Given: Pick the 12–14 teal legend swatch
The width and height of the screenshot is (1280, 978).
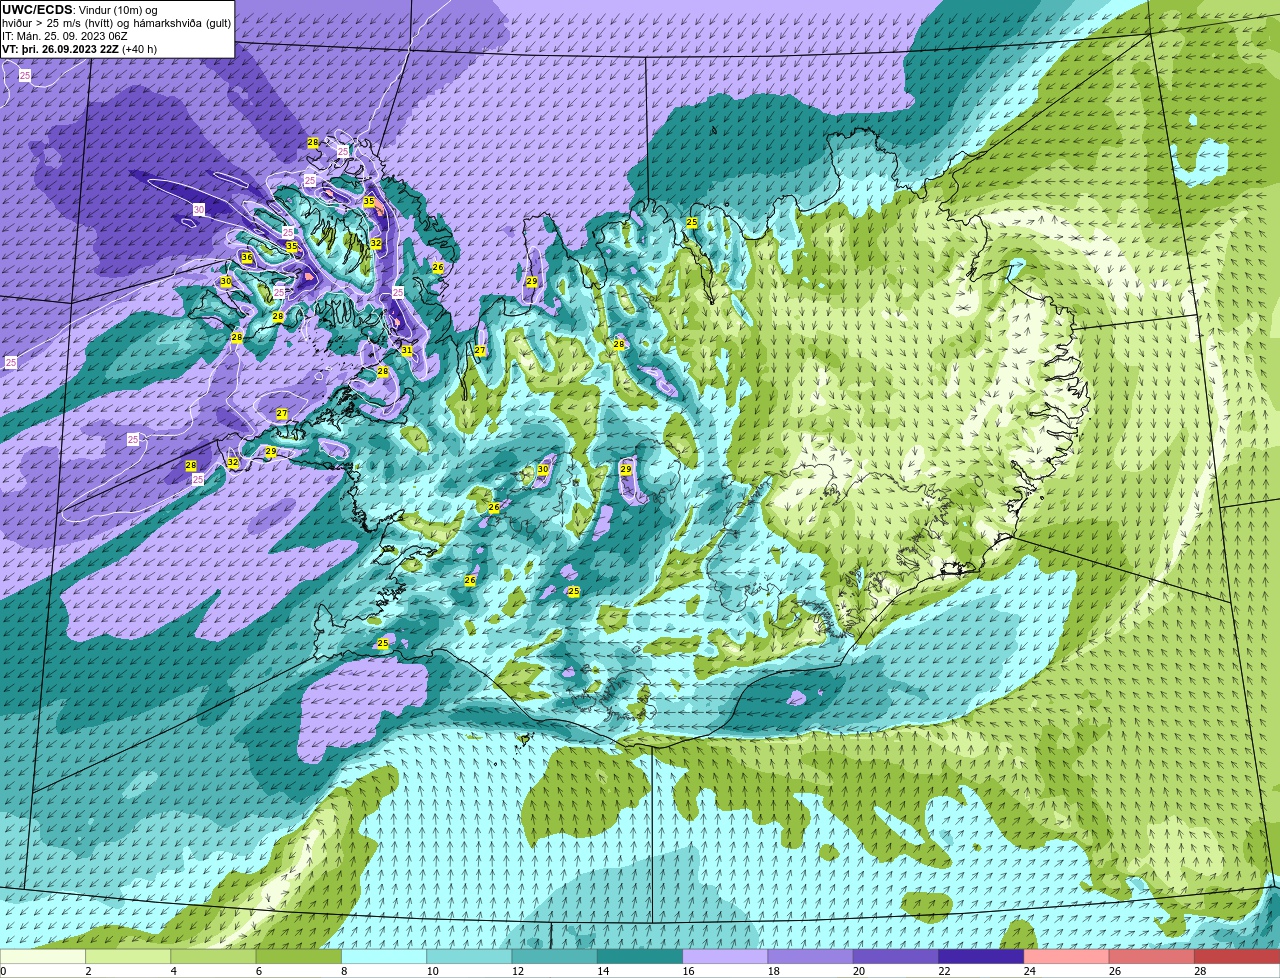Looking at the screenshot, I should [555, 956].
